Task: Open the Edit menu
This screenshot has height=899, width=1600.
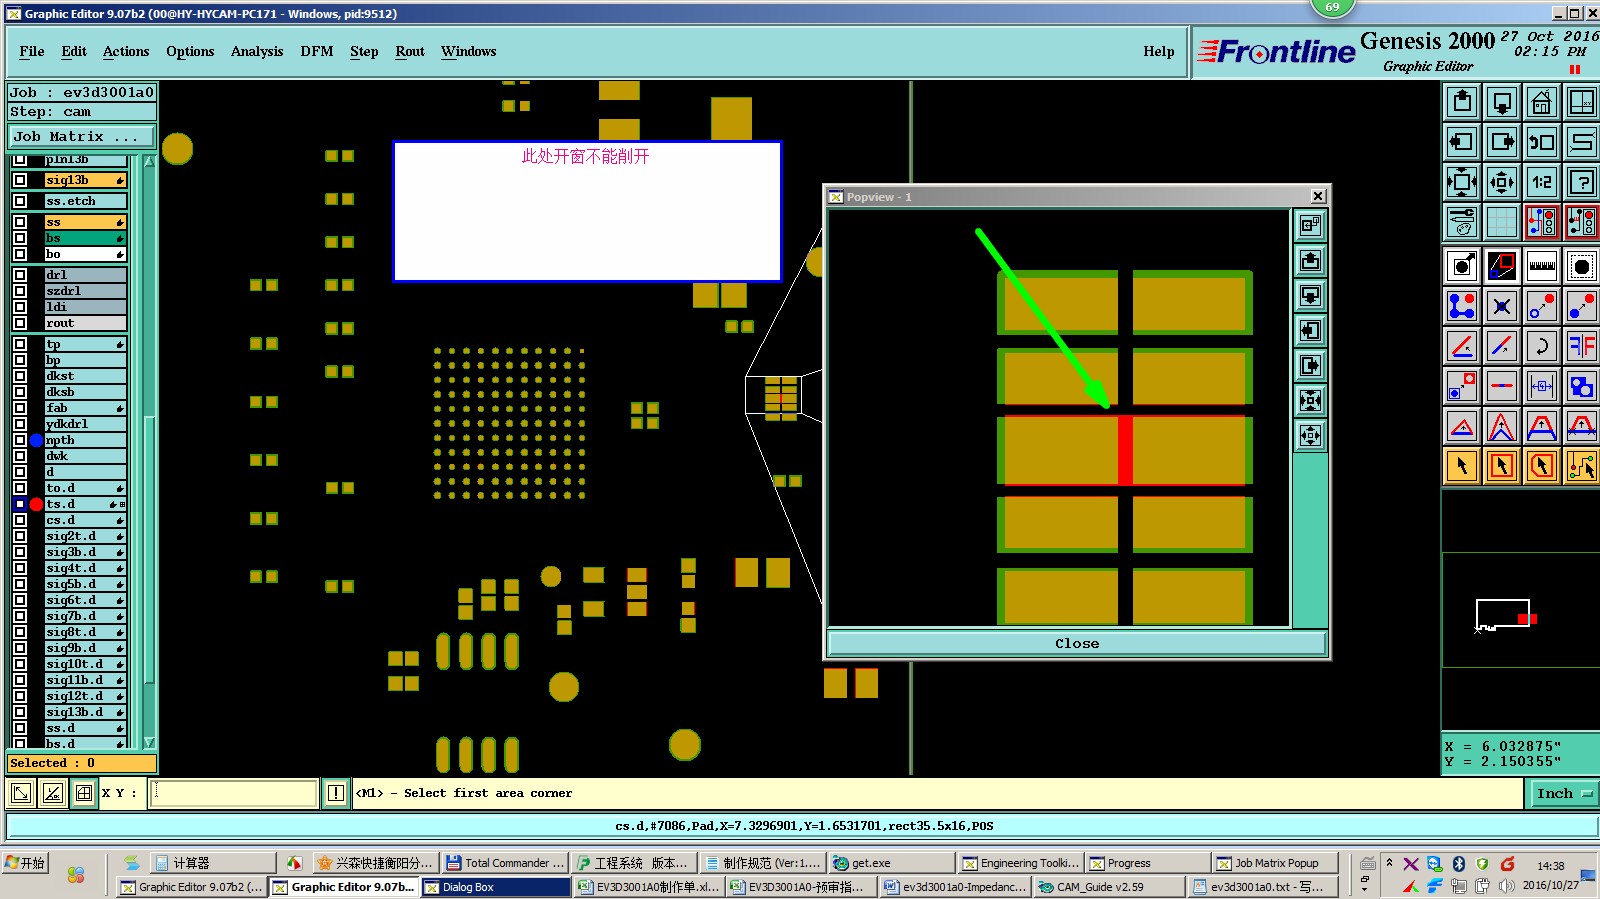Action: pyautogui.click(x=74, y=51)
